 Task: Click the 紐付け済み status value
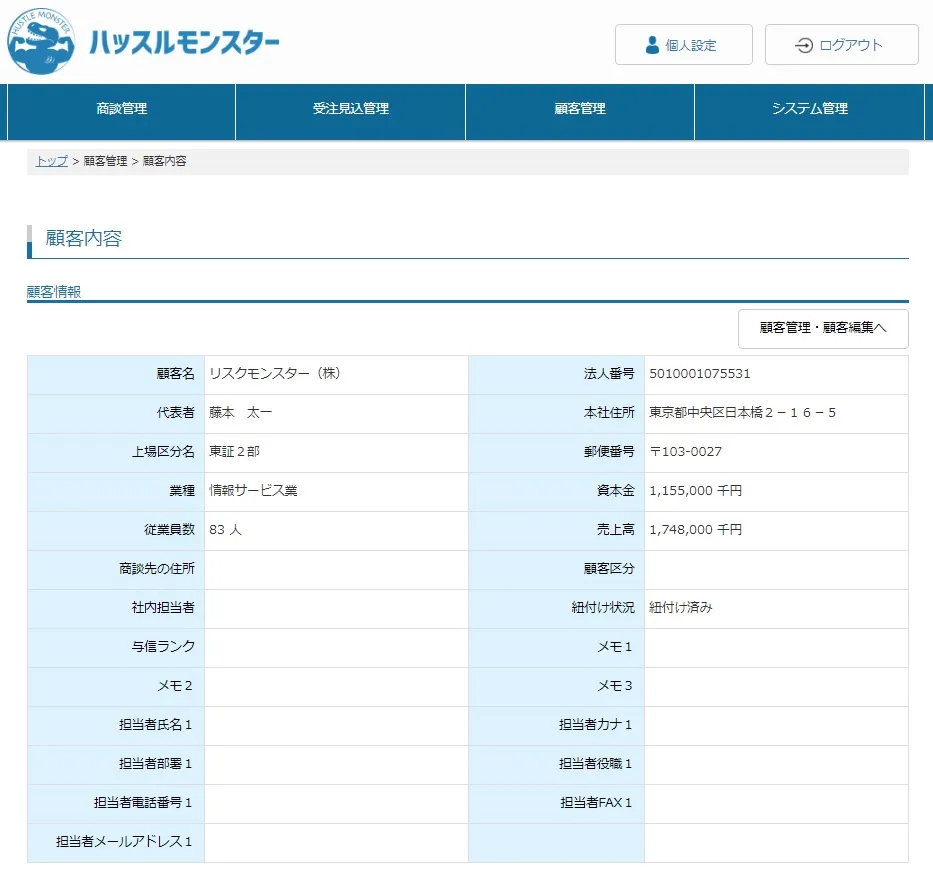(x=681, y=607)
